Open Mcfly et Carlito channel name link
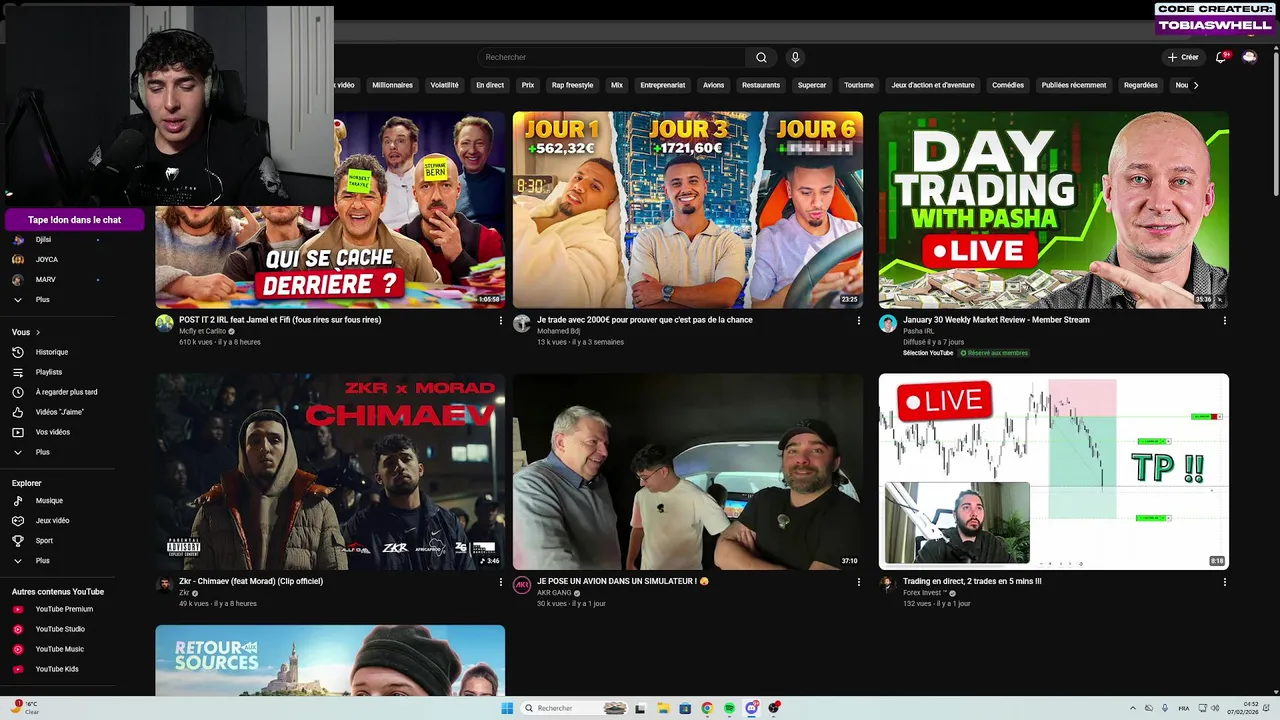1280x720 pixels. click(x=204, y=331)
